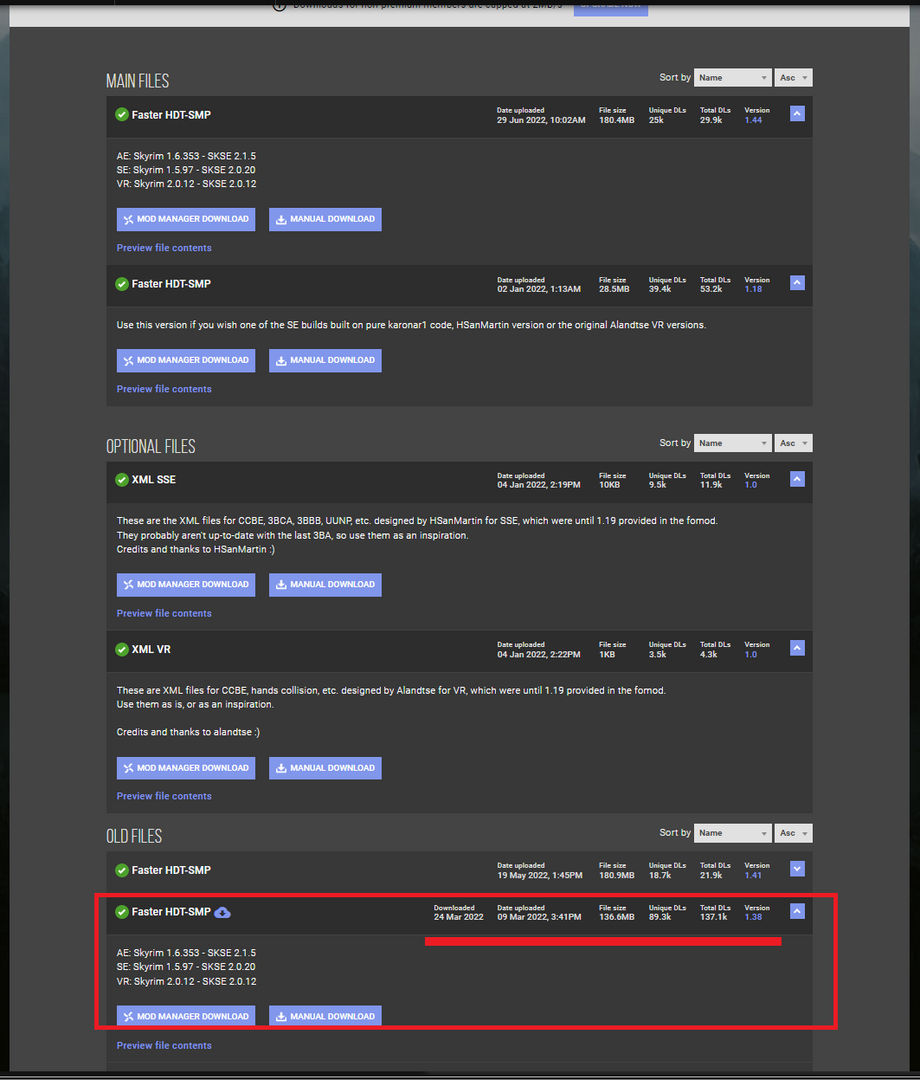The width and height of the screenshot is (920, 1080).
Task: Click green check icon beside XML SSE
Action: tap(122, 480)
